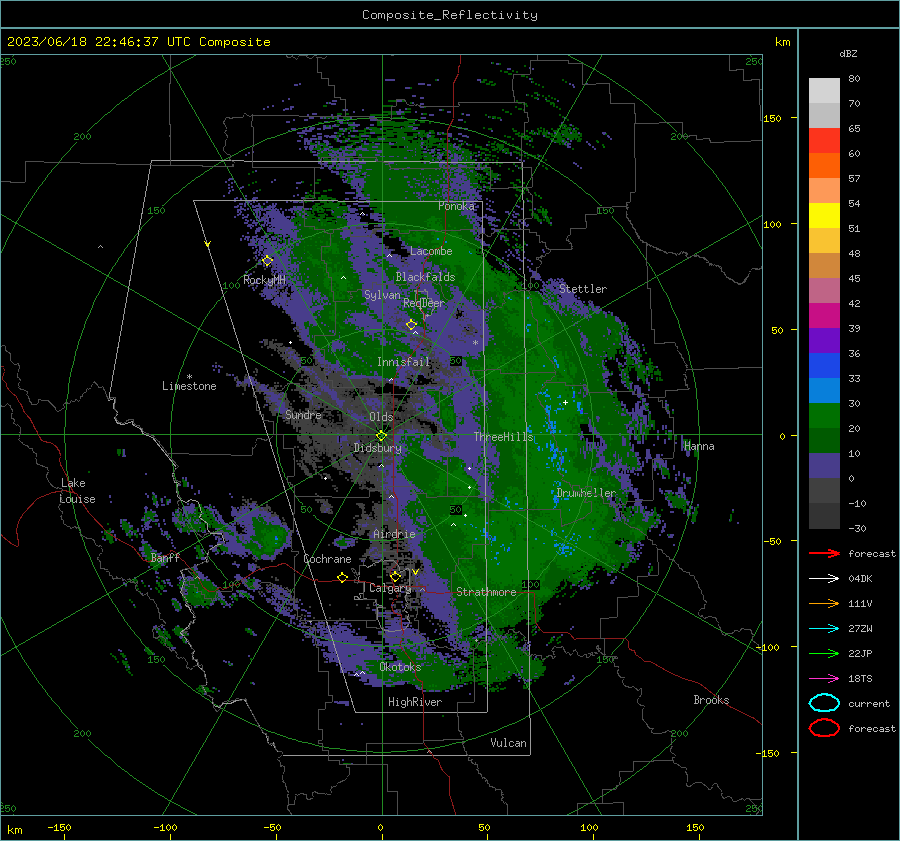The width and height of the screenshot is (900, 841).
Task: Click the Lake Louise label on the map
Action: coord(77,491)
